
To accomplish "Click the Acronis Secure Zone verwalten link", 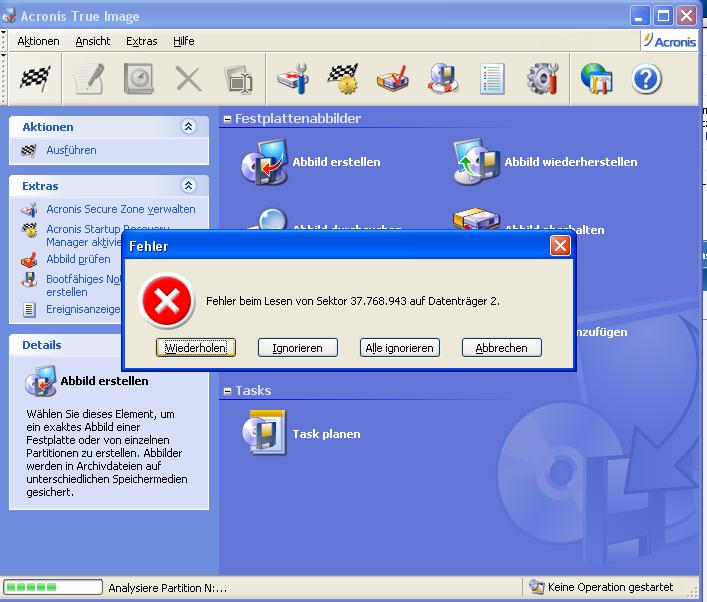I will [x=121, y=209].
